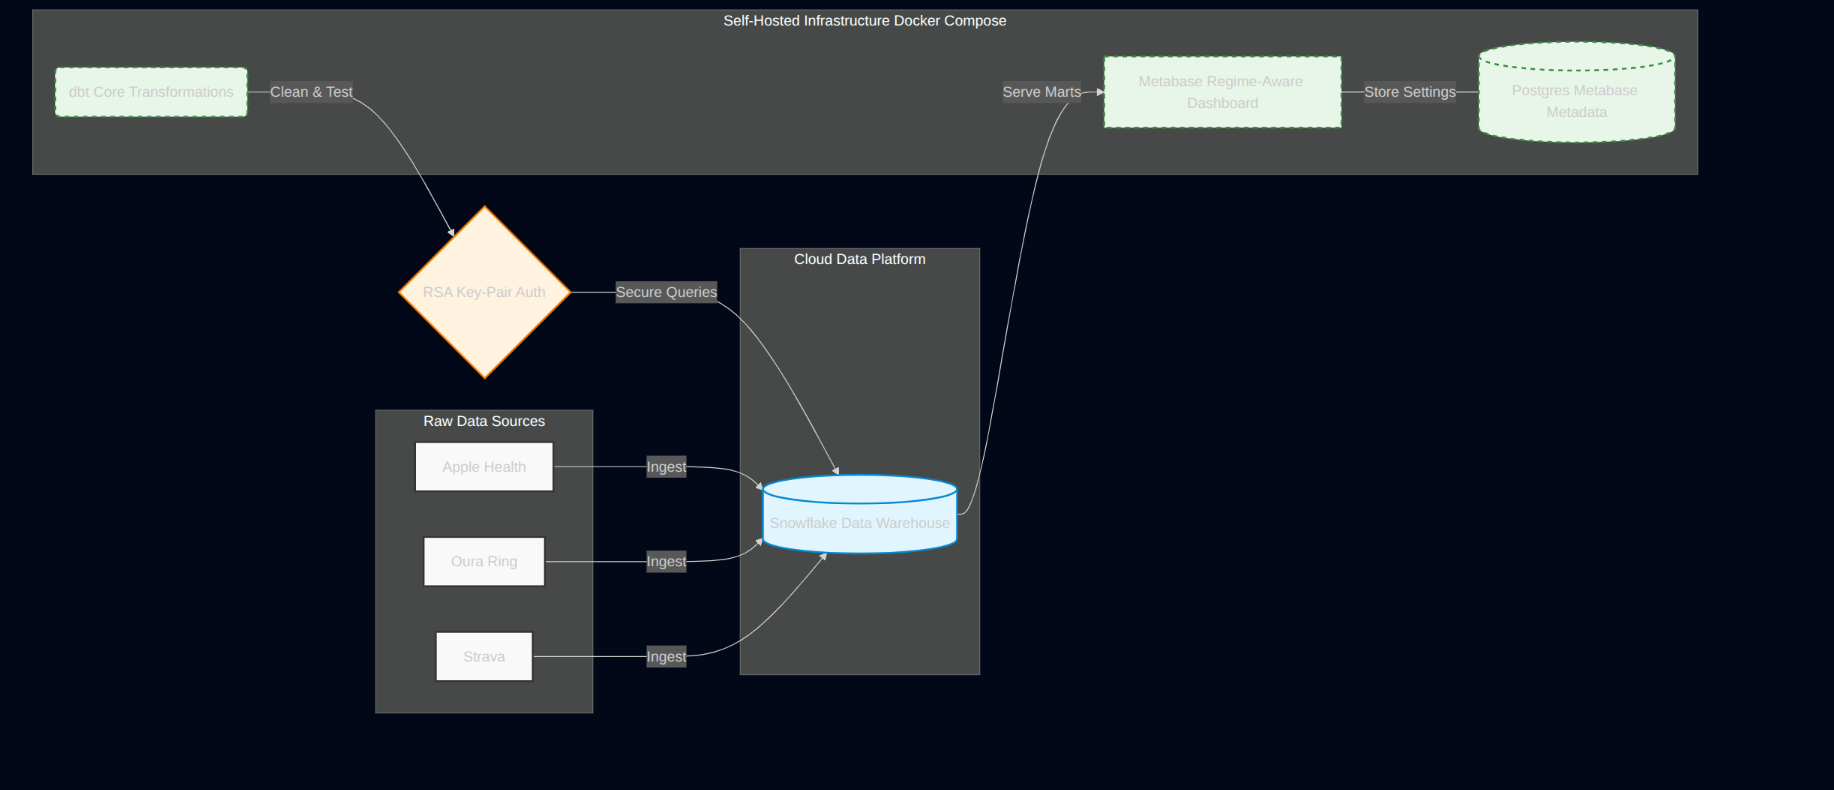Screen dimensions: 1834x790
Task: Click the Oura Ring source box
Action: (x=484, y=562)
